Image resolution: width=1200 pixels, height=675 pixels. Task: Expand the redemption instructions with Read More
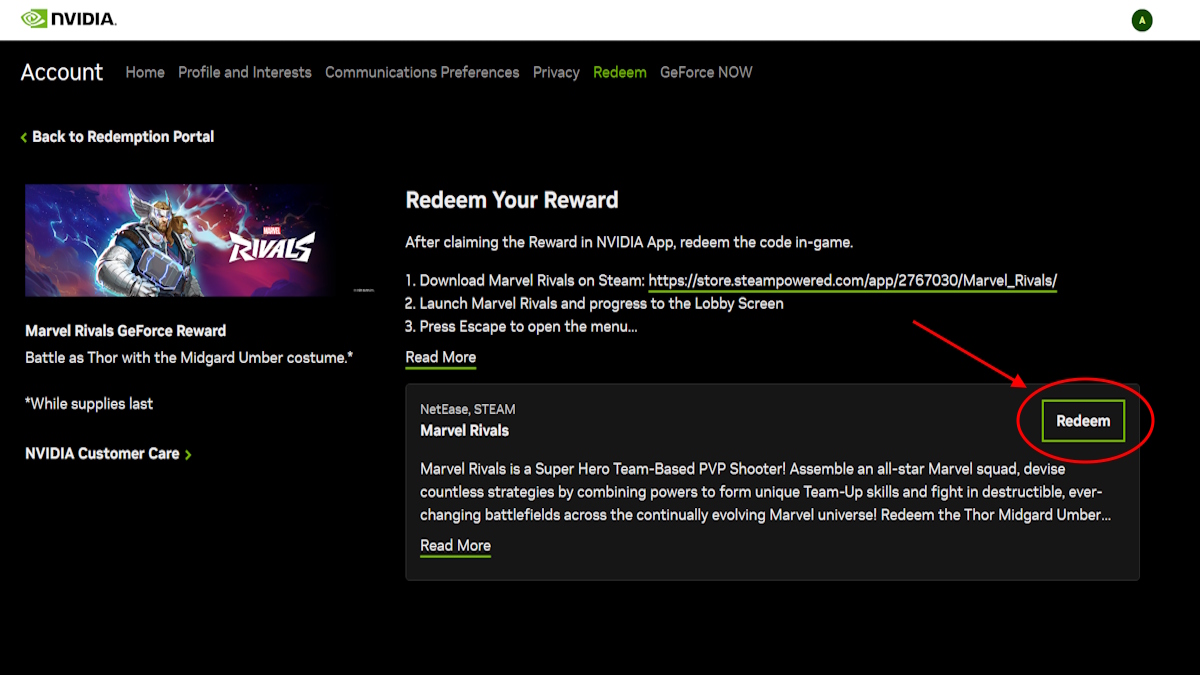[440, 356]
